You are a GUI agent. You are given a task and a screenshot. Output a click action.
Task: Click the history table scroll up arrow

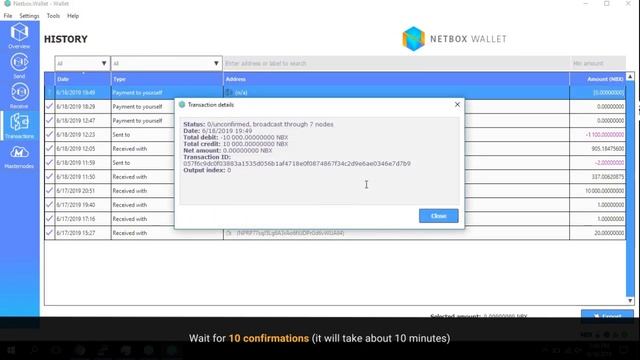click(x=630, y=76)
